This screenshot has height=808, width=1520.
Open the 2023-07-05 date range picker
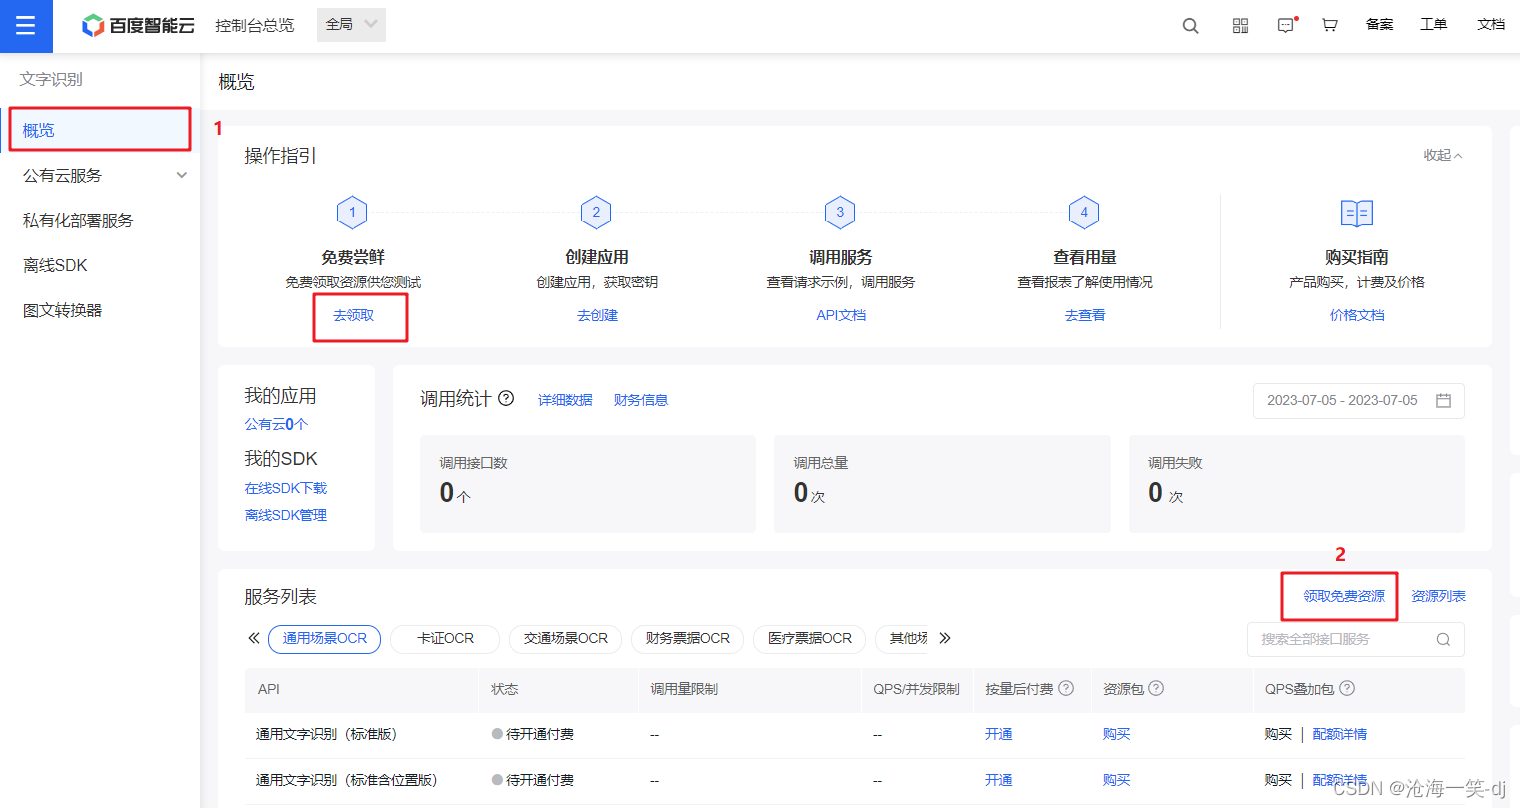(x=1358, y=400)
